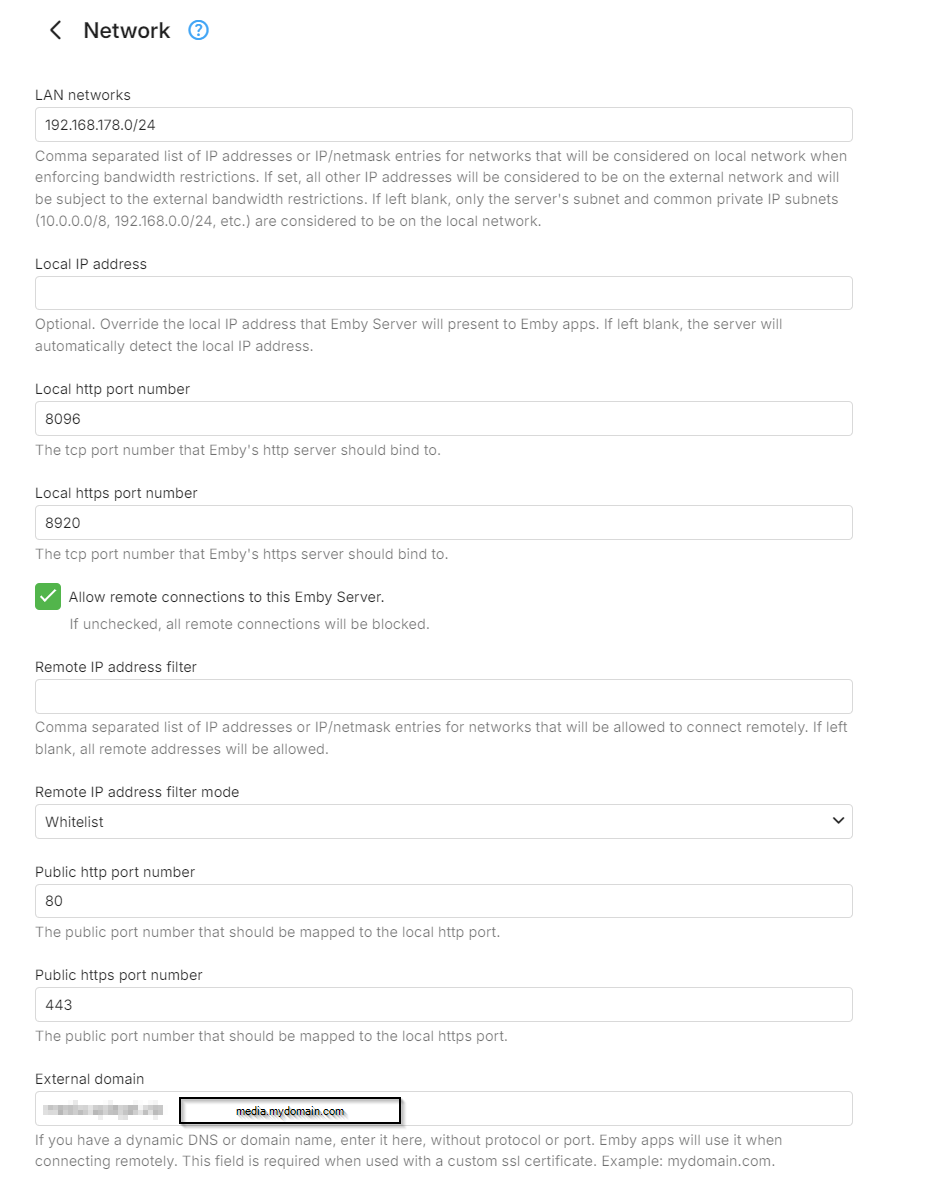Uncheck the allow remote connections checkbox
The image size is (933, 1189).
coord(48,597)
